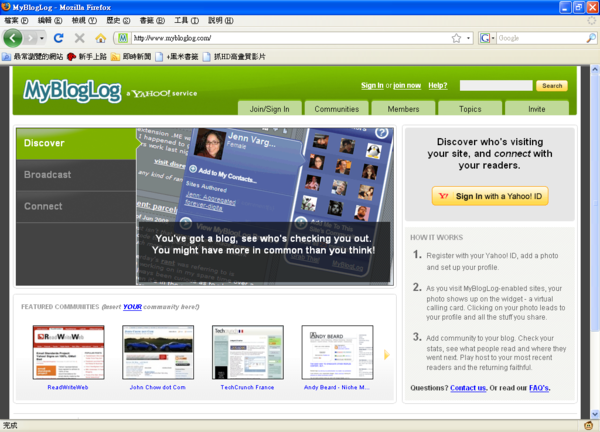This screenshot has width=600, height=432.
Task: Click the YOUR link in Featured Communities
Action: click(x=132, y=307)
